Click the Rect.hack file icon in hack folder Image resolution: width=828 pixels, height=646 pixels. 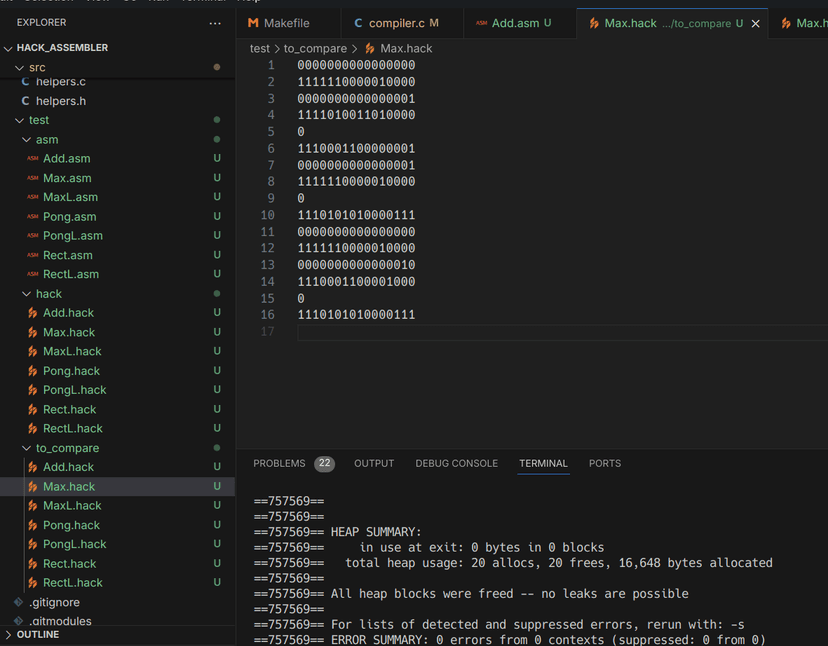pos(33,410)
